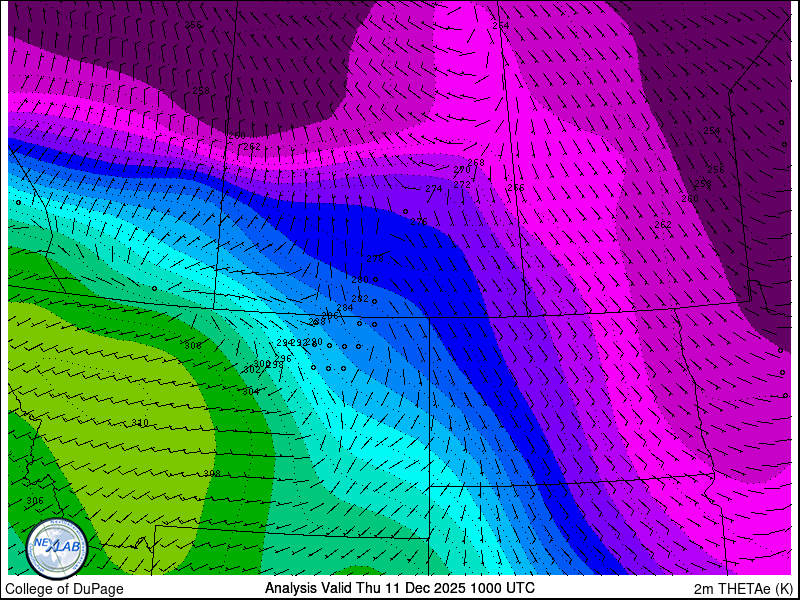The height and width of the screenshot is (600, 800).
Task: Click the 276 contour label
Action: (x=419, y=221)
